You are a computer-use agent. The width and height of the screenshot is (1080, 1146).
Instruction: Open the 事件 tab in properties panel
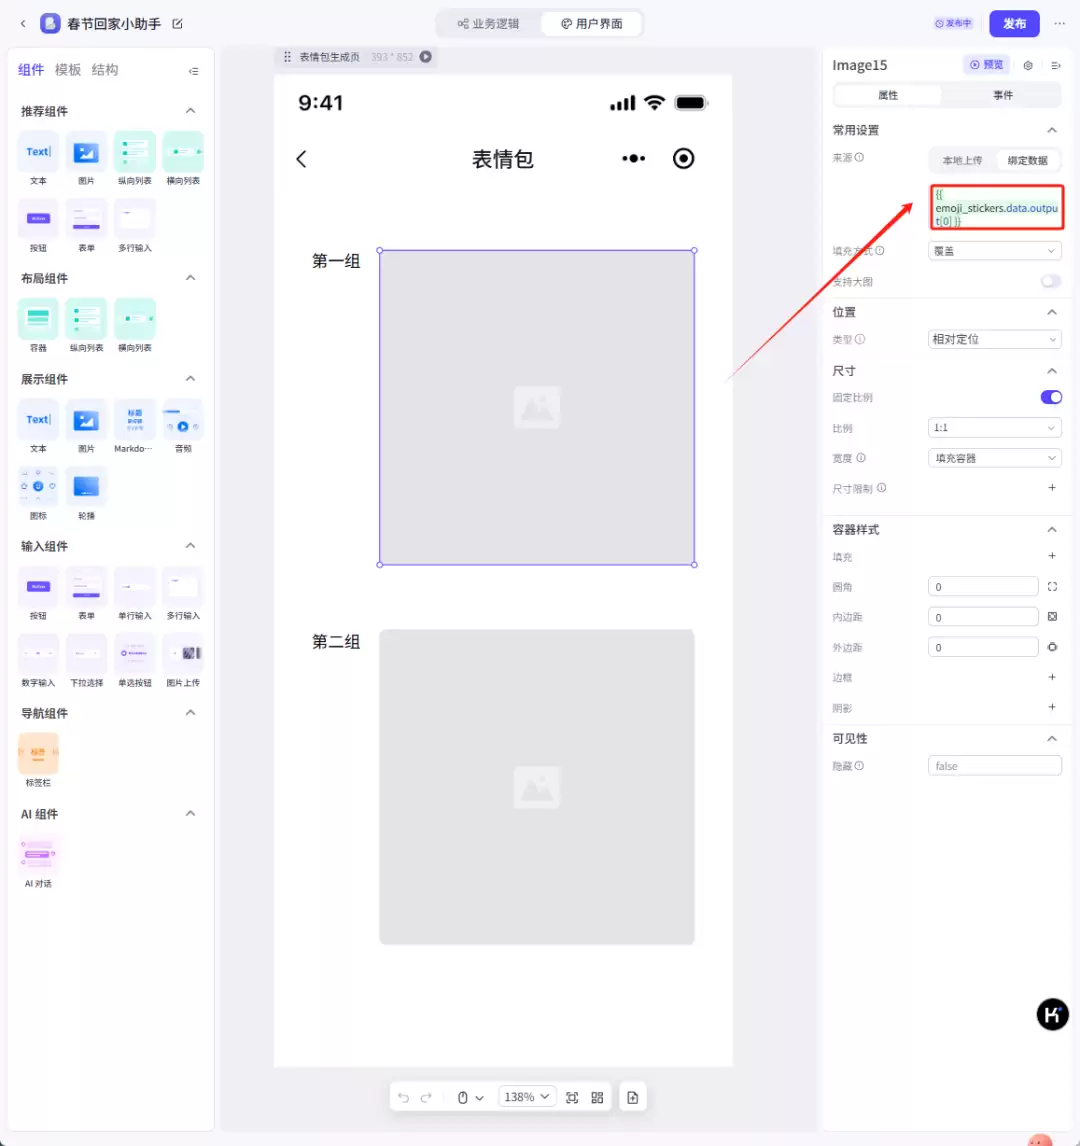coord(1002,94)
